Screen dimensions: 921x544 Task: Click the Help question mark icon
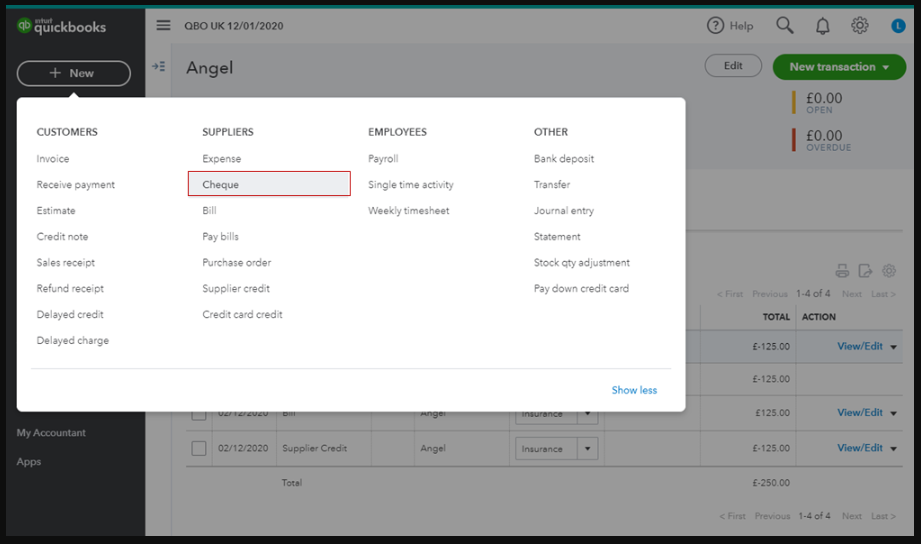[715, 26]
